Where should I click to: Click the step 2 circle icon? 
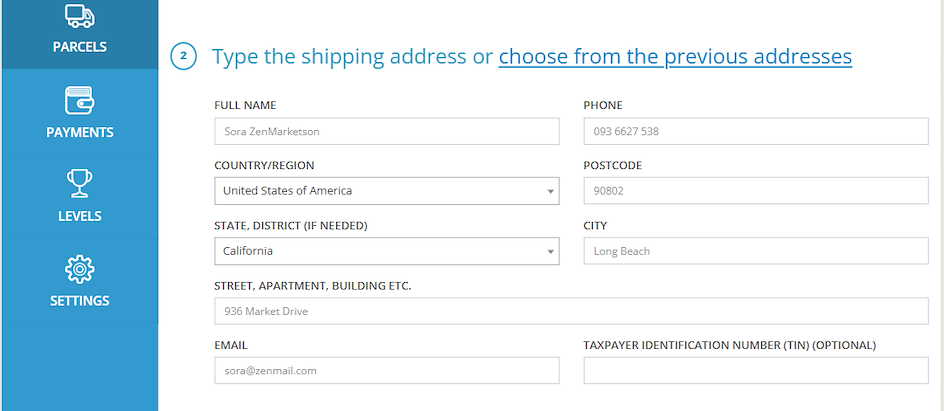(x=183, y=57)
